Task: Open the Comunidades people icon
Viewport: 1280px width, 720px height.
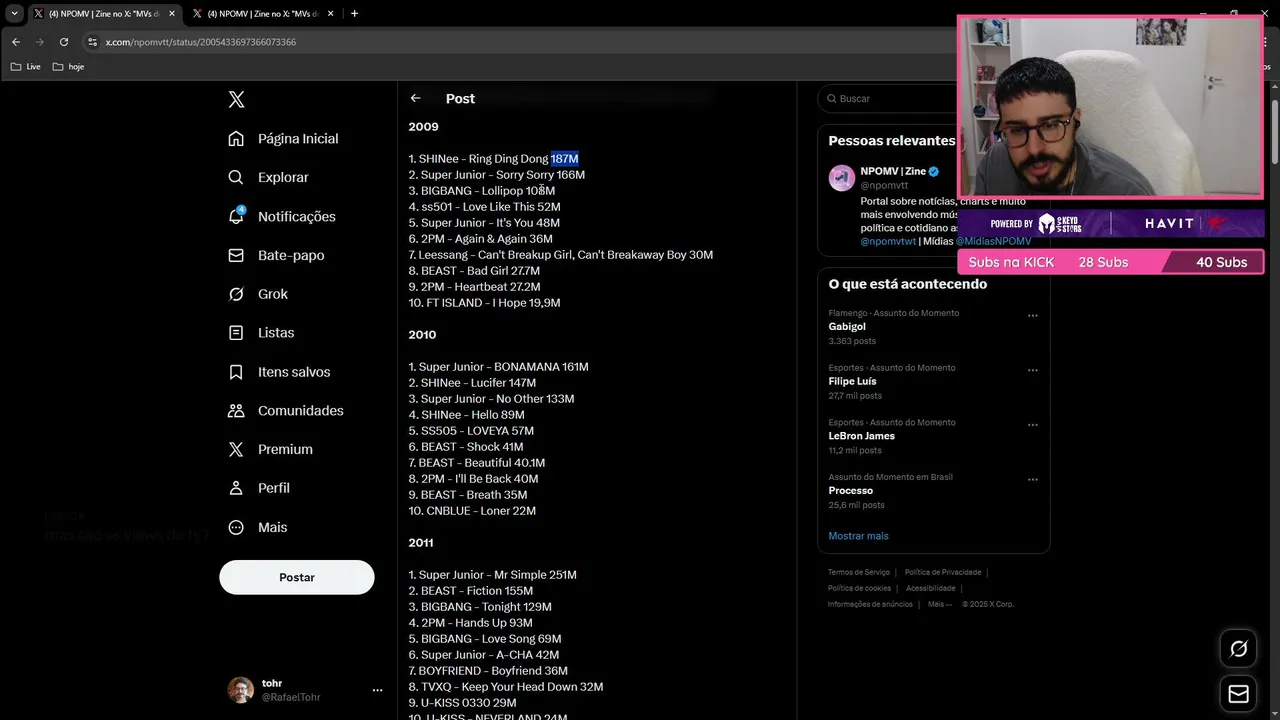Action: pos(236,410)
